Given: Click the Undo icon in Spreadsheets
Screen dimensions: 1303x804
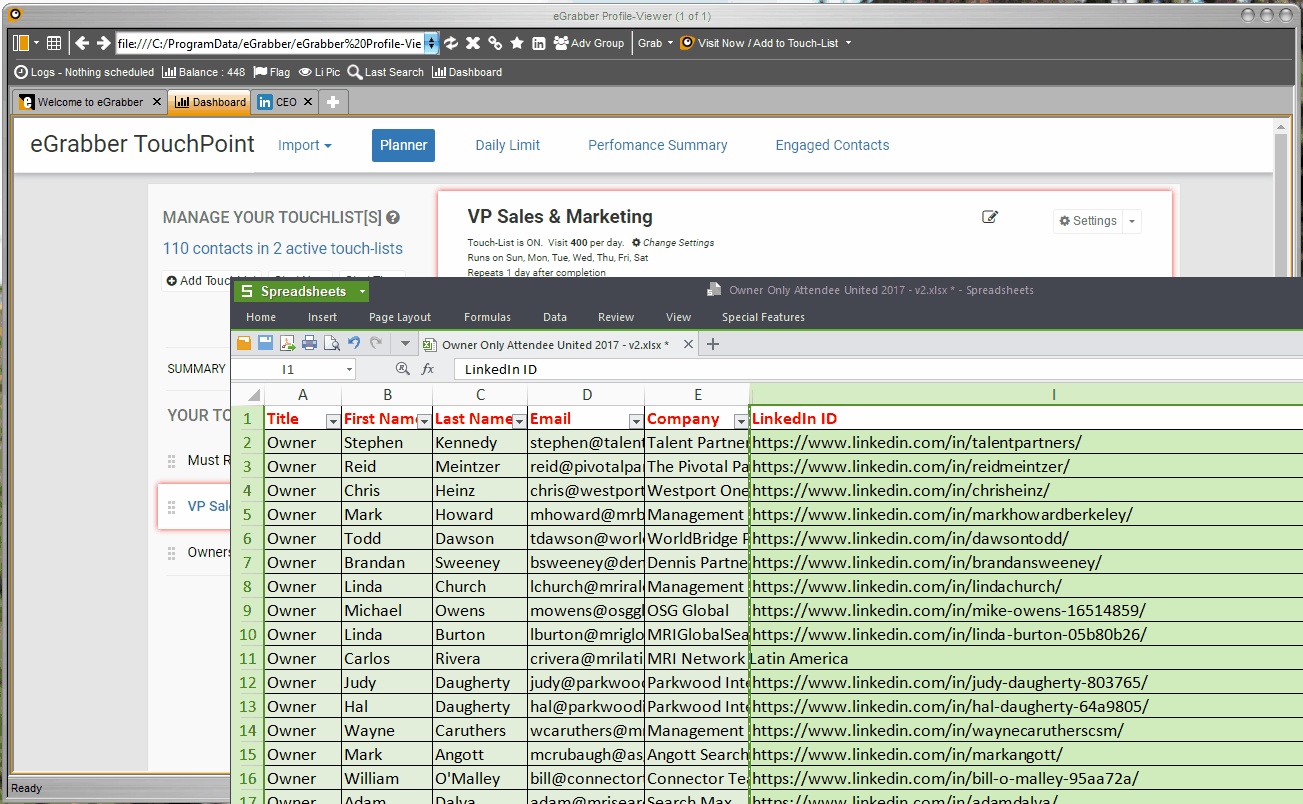Looking at the screenshot, I should click(354, 343).
